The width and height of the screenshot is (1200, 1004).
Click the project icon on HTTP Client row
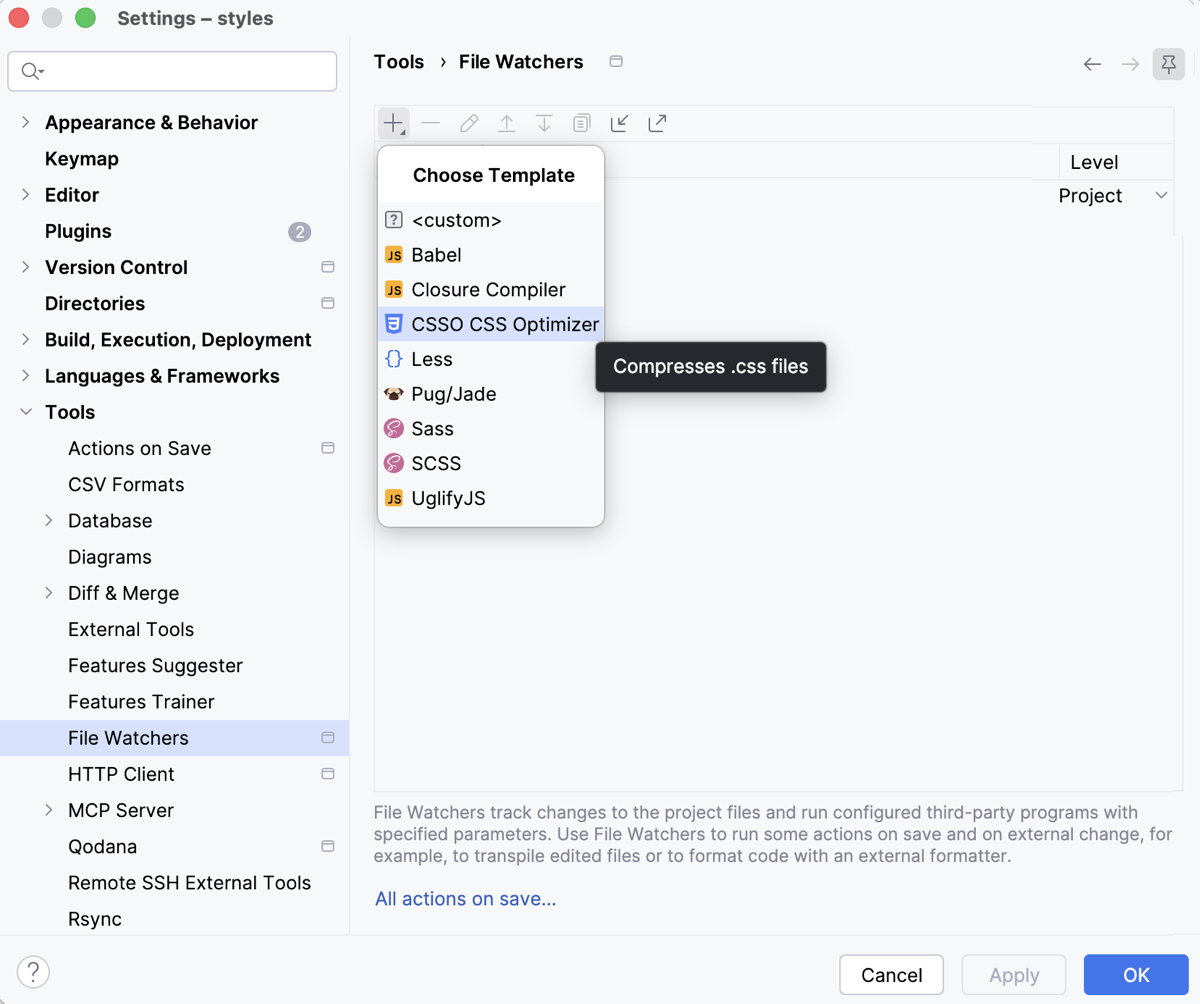point(327,774)
